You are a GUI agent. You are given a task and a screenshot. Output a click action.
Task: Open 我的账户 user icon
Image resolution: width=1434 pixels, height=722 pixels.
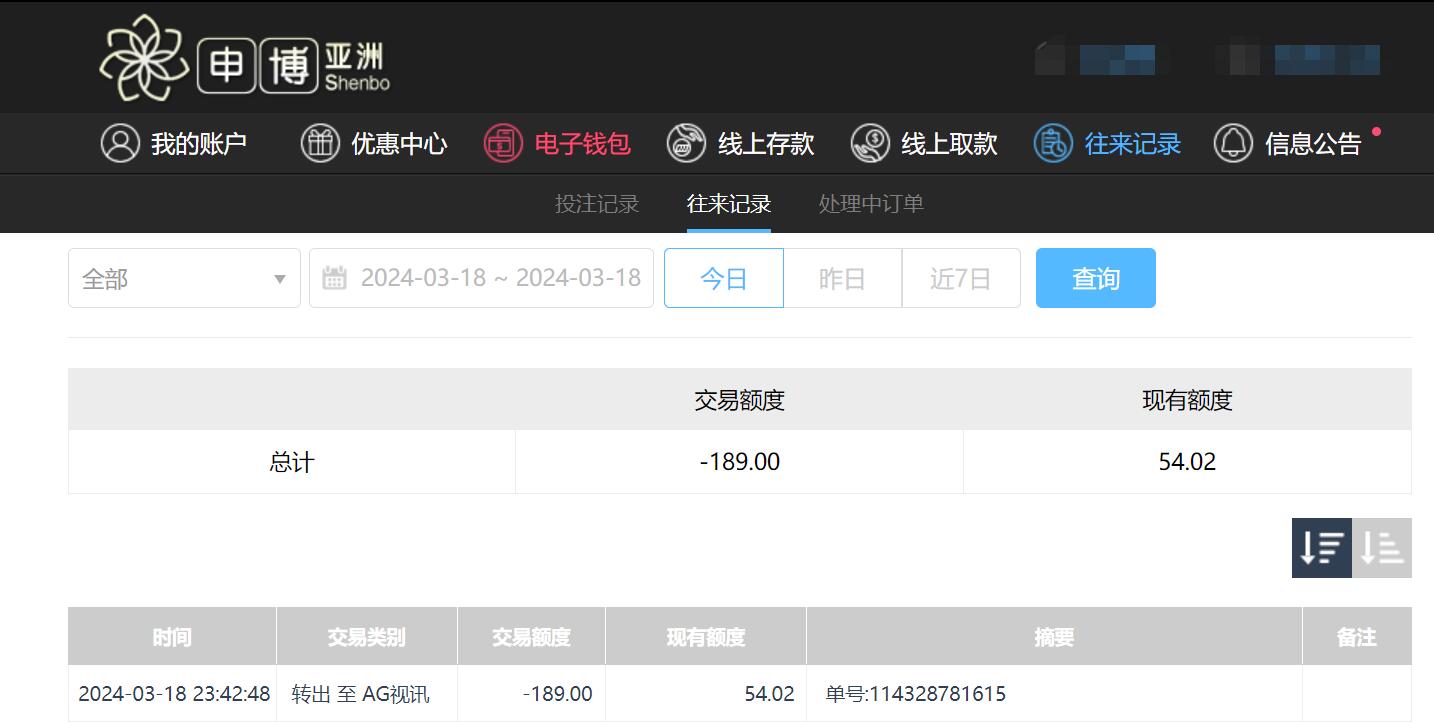pos(120,144)
